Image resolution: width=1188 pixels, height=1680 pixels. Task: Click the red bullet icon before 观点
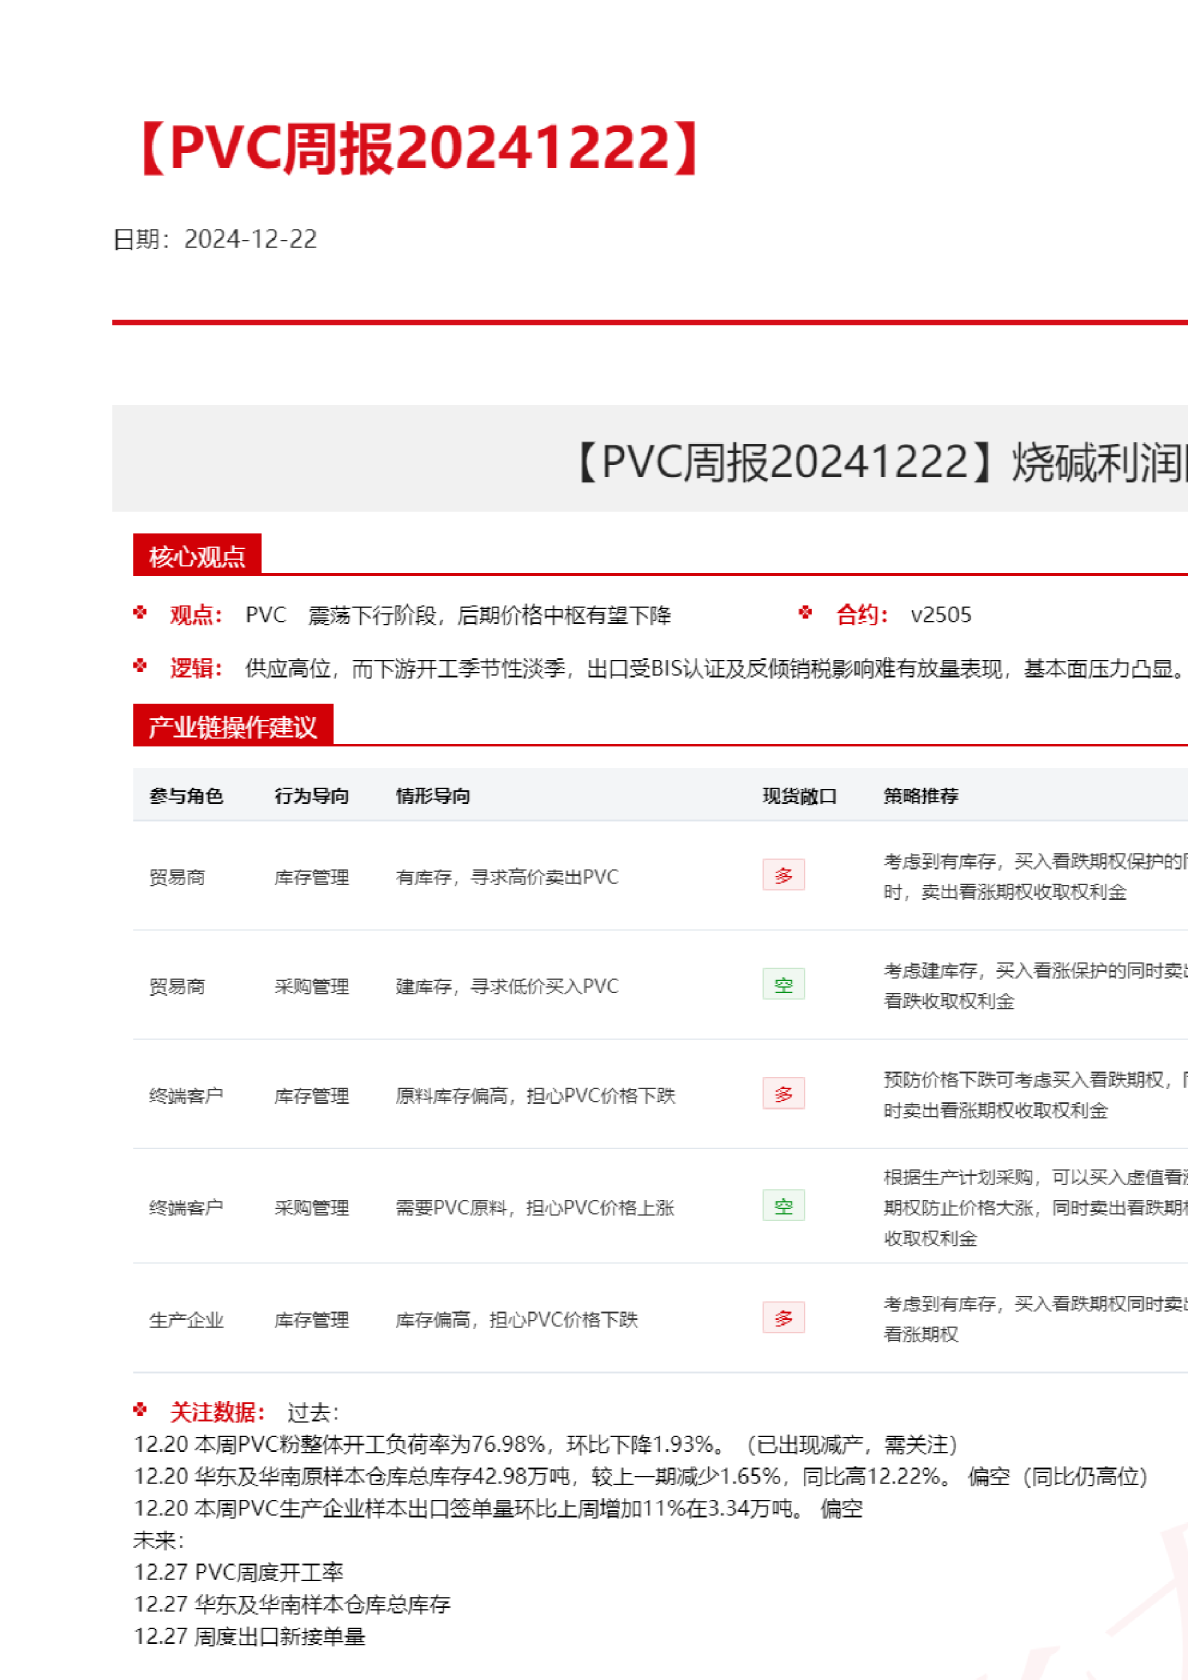click(140, 613)
